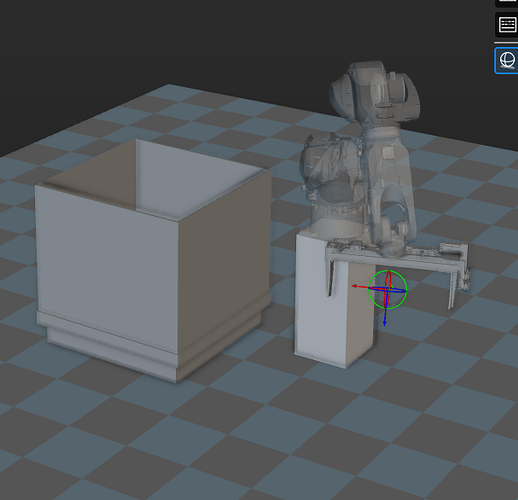518x500 pixels.
Task: Grab the red X-axis arrow of gizmo
Action: click(x=359, y=287)
